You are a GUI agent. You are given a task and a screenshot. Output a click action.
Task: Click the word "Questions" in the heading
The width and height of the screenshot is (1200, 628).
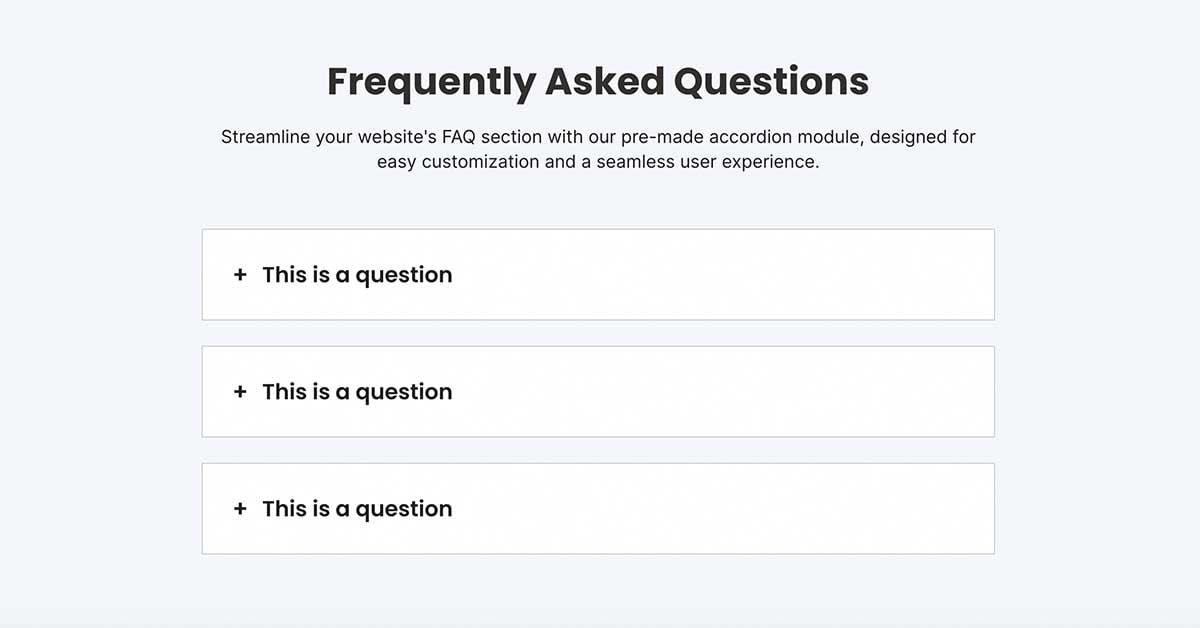[771, 82]
